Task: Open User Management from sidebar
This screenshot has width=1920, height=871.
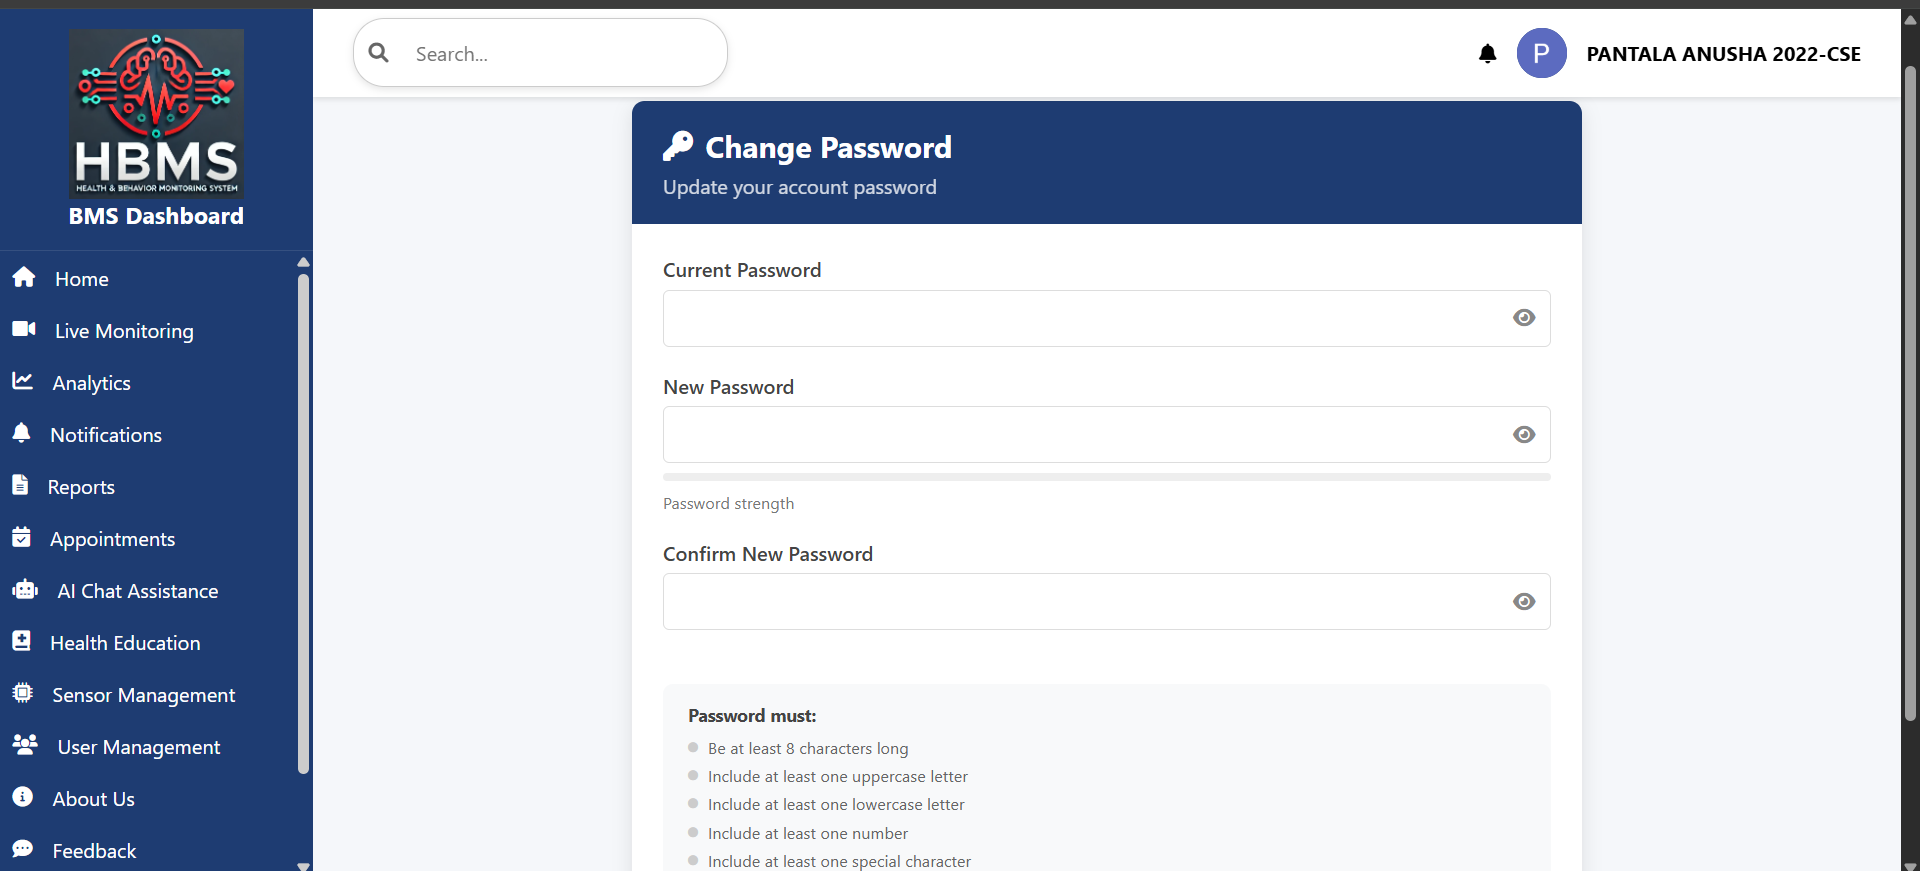Action: point(138,747)
